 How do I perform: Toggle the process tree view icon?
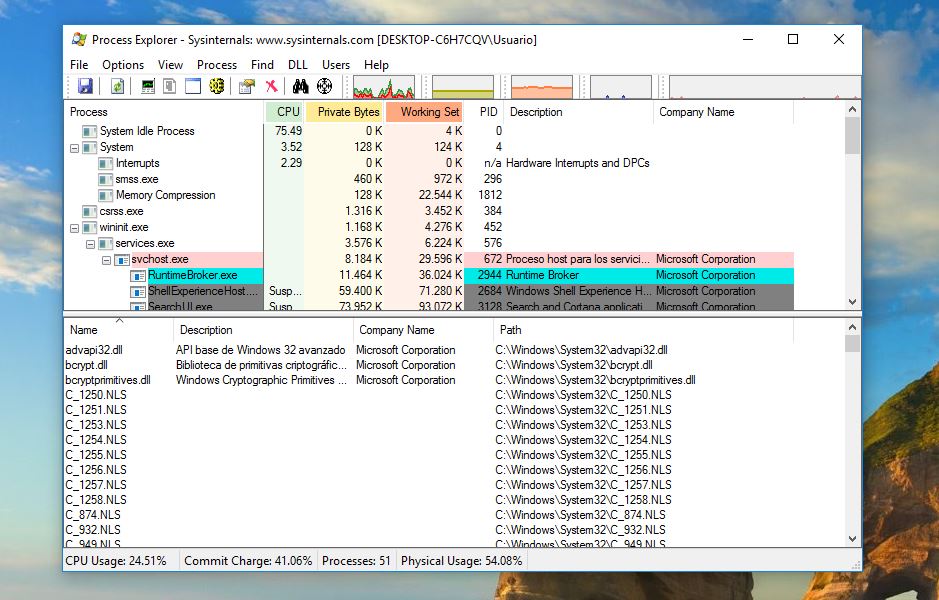[170, 86]
